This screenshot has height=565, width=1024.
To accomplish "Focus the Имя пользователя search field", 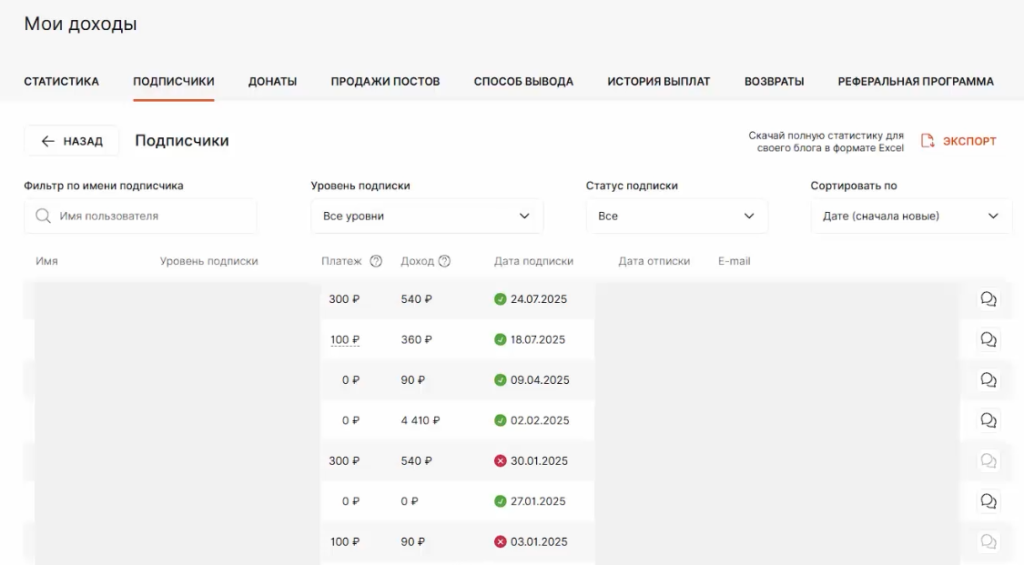I will click(x=140, y=216).
